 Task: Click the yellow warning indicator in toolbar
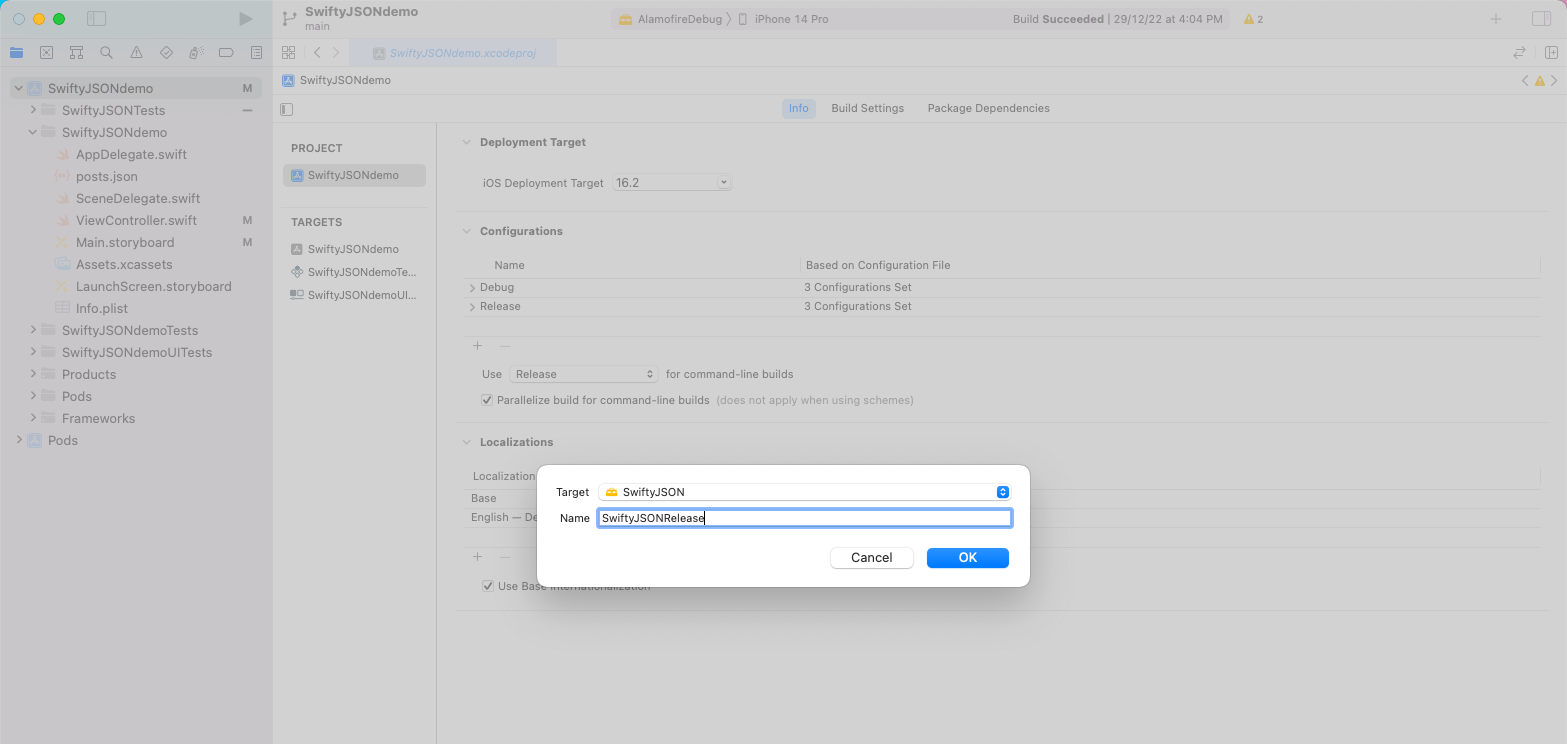[1253, 19]
